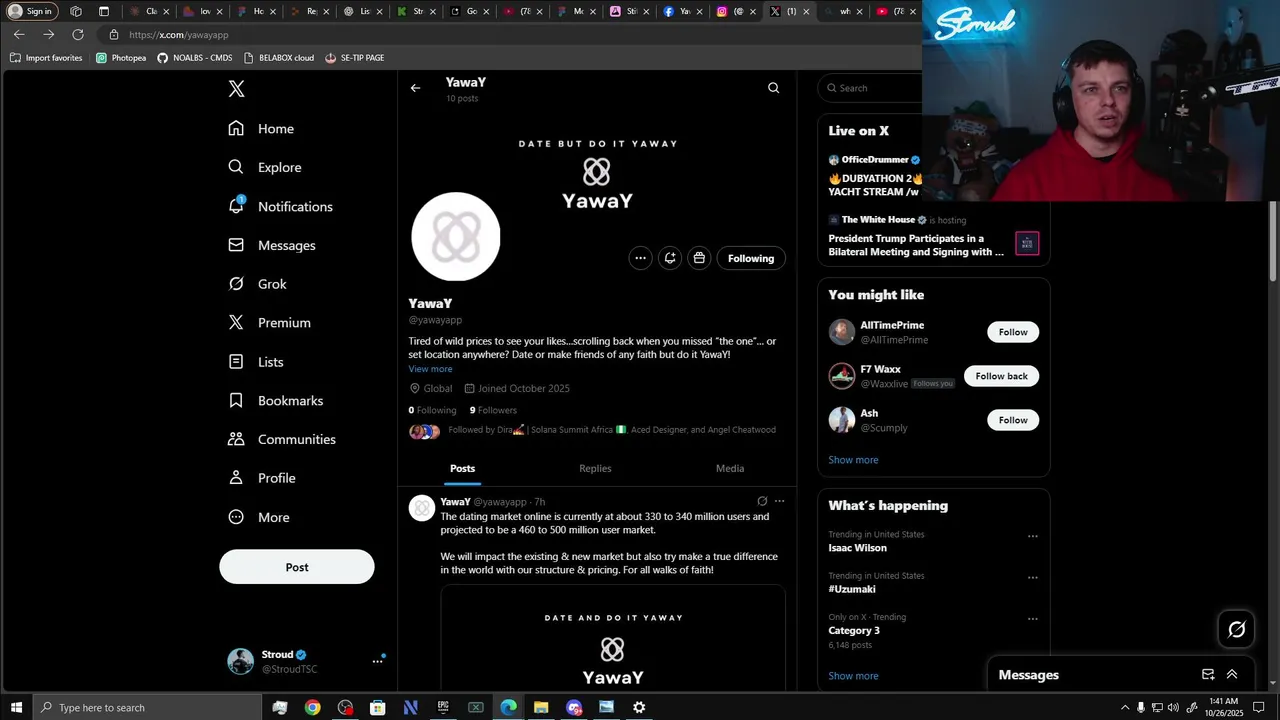The height and width of the screenshot is (720, 1280).
Task: Open Lists in the sidebar
Action: pos(255,362)
